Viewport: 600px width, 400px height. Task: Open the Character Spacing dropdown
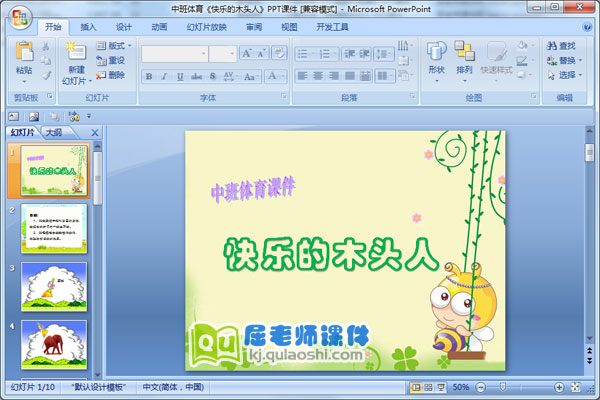point(230,77)
